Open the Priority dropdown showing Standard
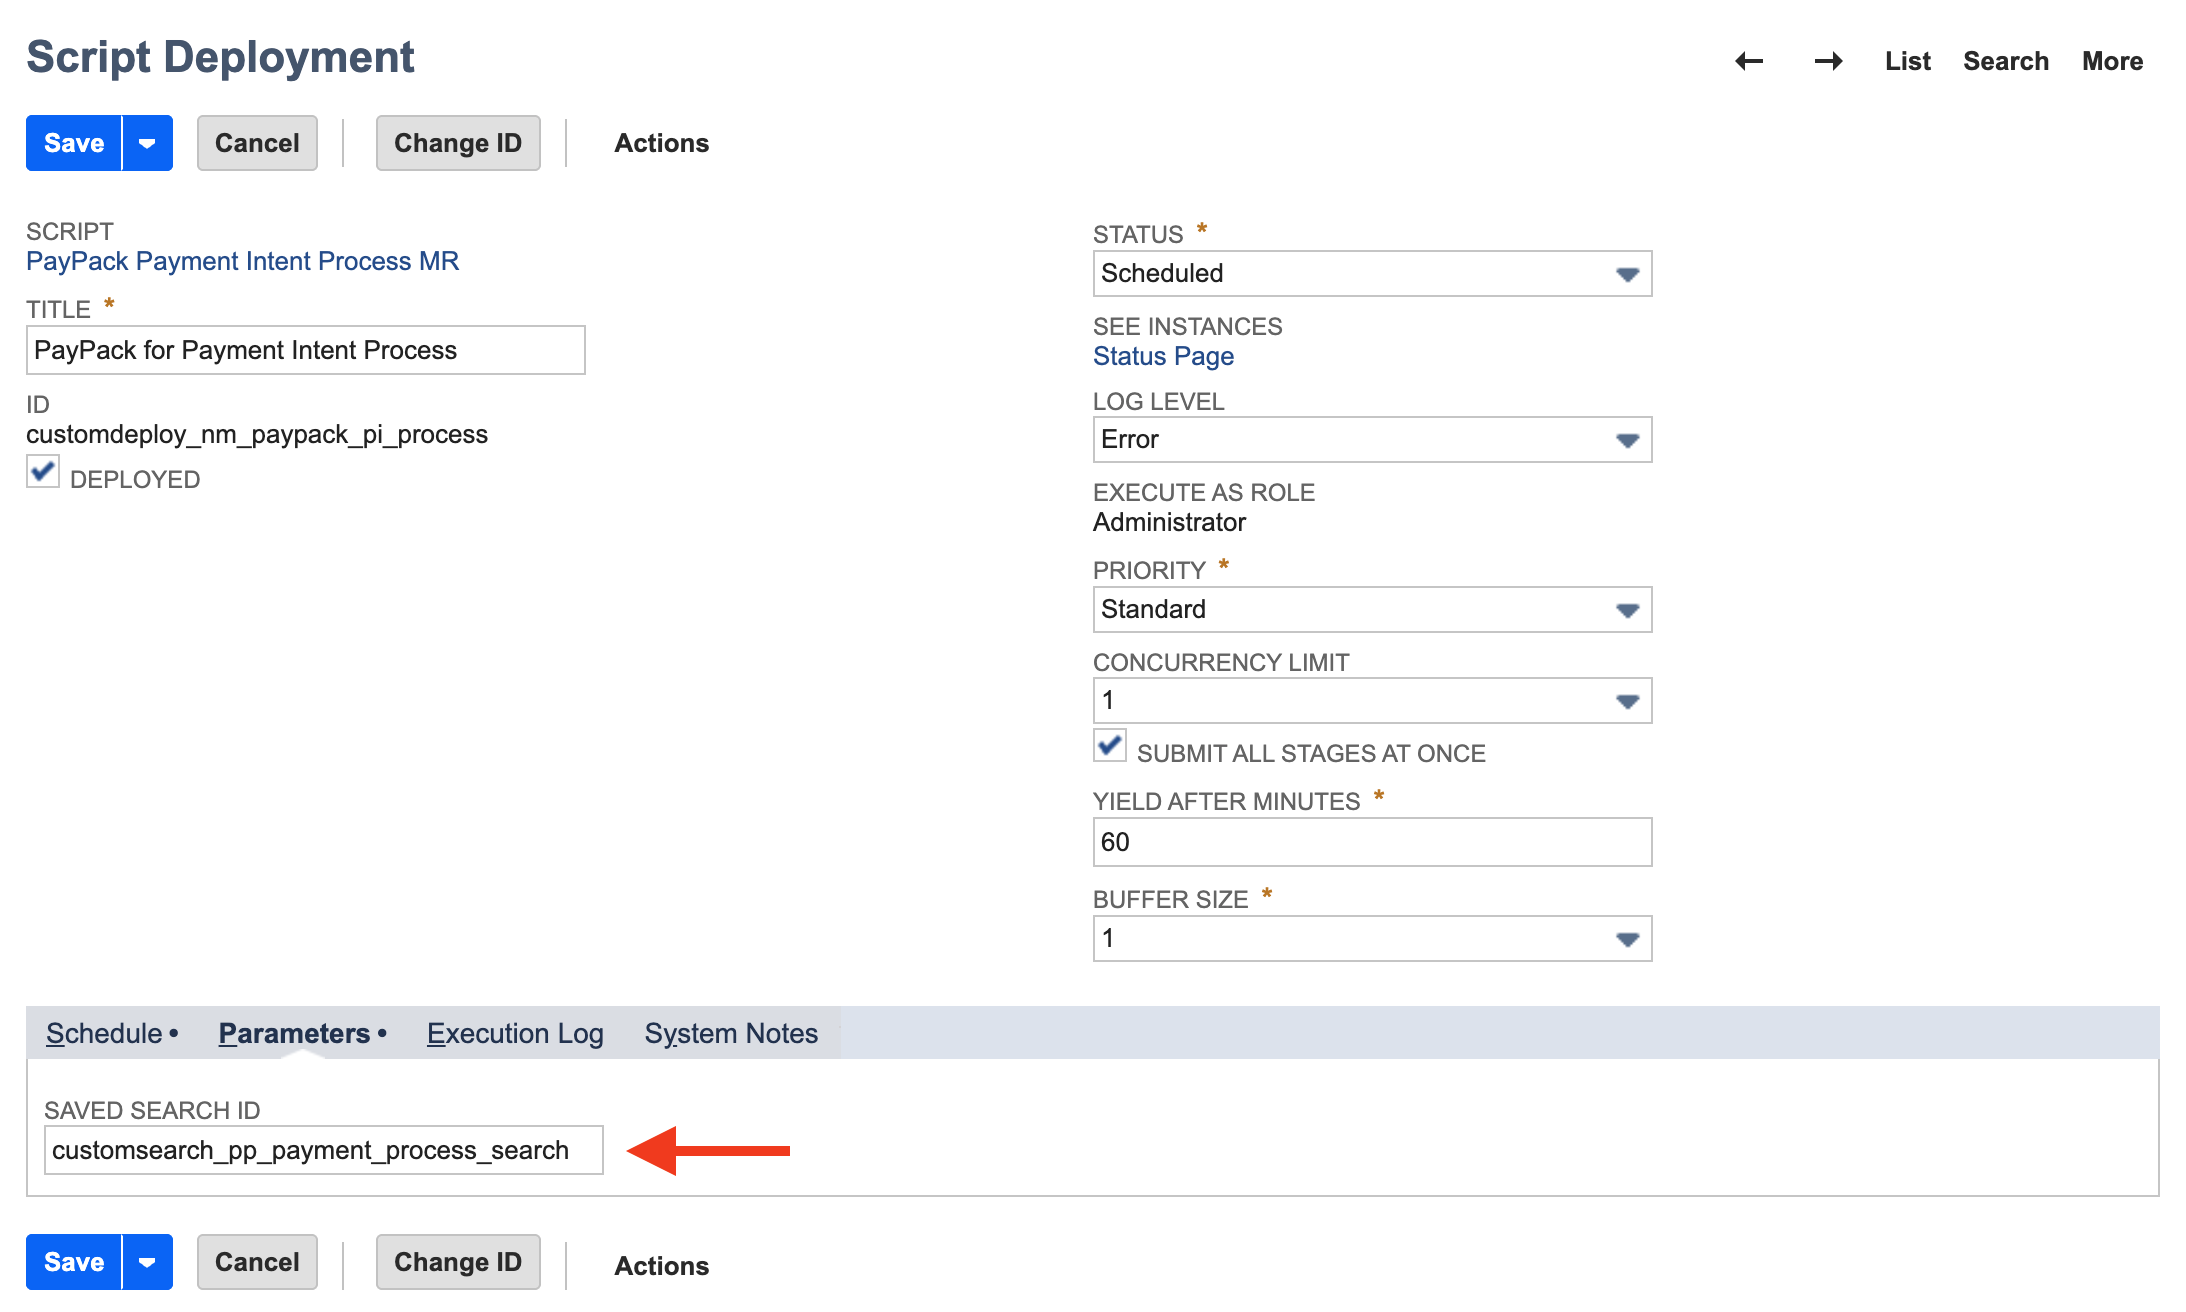2186x1312 pixels. pyautogui.click(x=1372, y=609)
